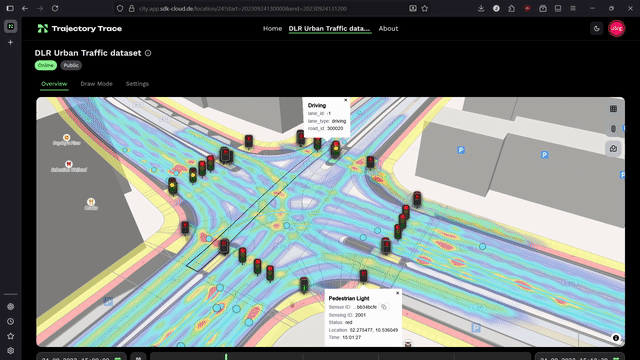640x360 pixels.
Task: Click the padlock site security icon
Action: [131, 9]
